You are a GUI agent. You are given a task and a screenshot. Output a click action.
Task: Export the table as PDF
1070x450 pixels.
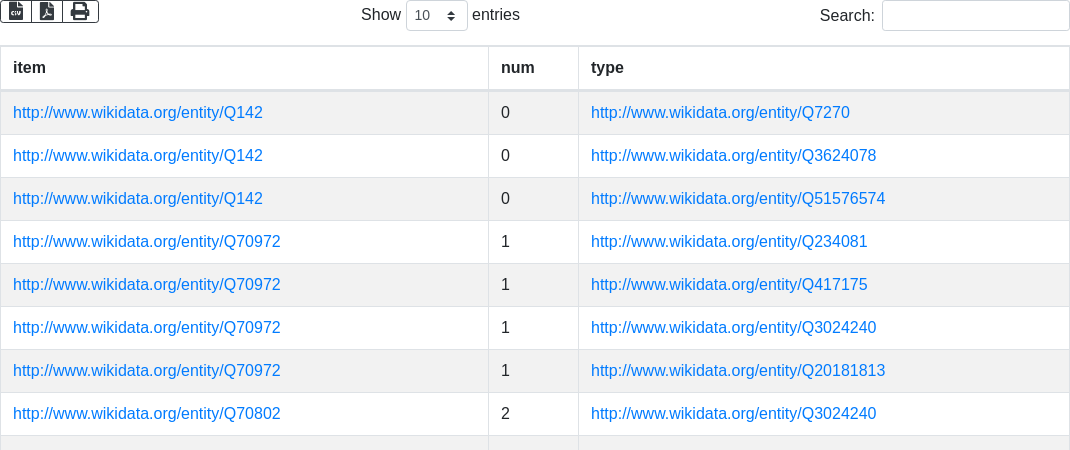[47, 11]
